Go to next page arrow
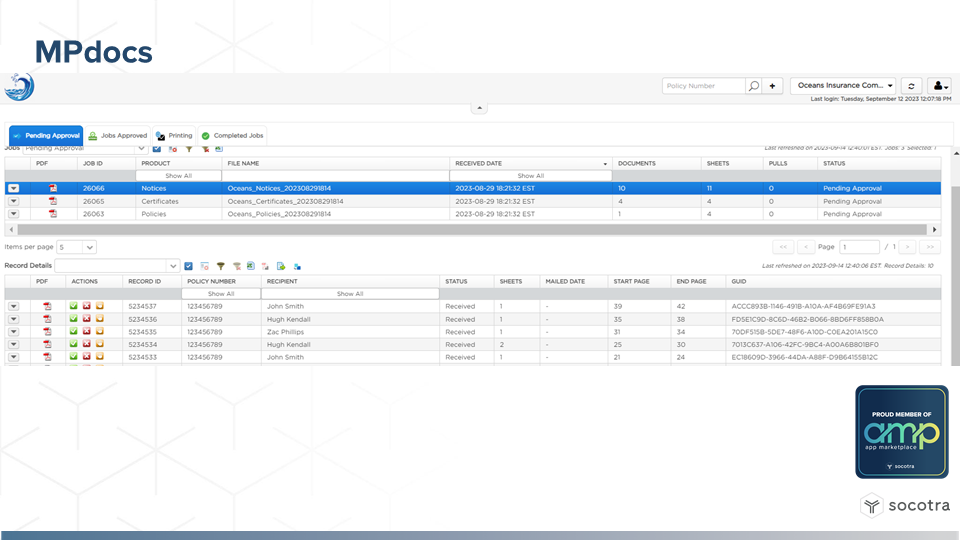This screenshot has width=960, height=540. click(x=907, y=247)
